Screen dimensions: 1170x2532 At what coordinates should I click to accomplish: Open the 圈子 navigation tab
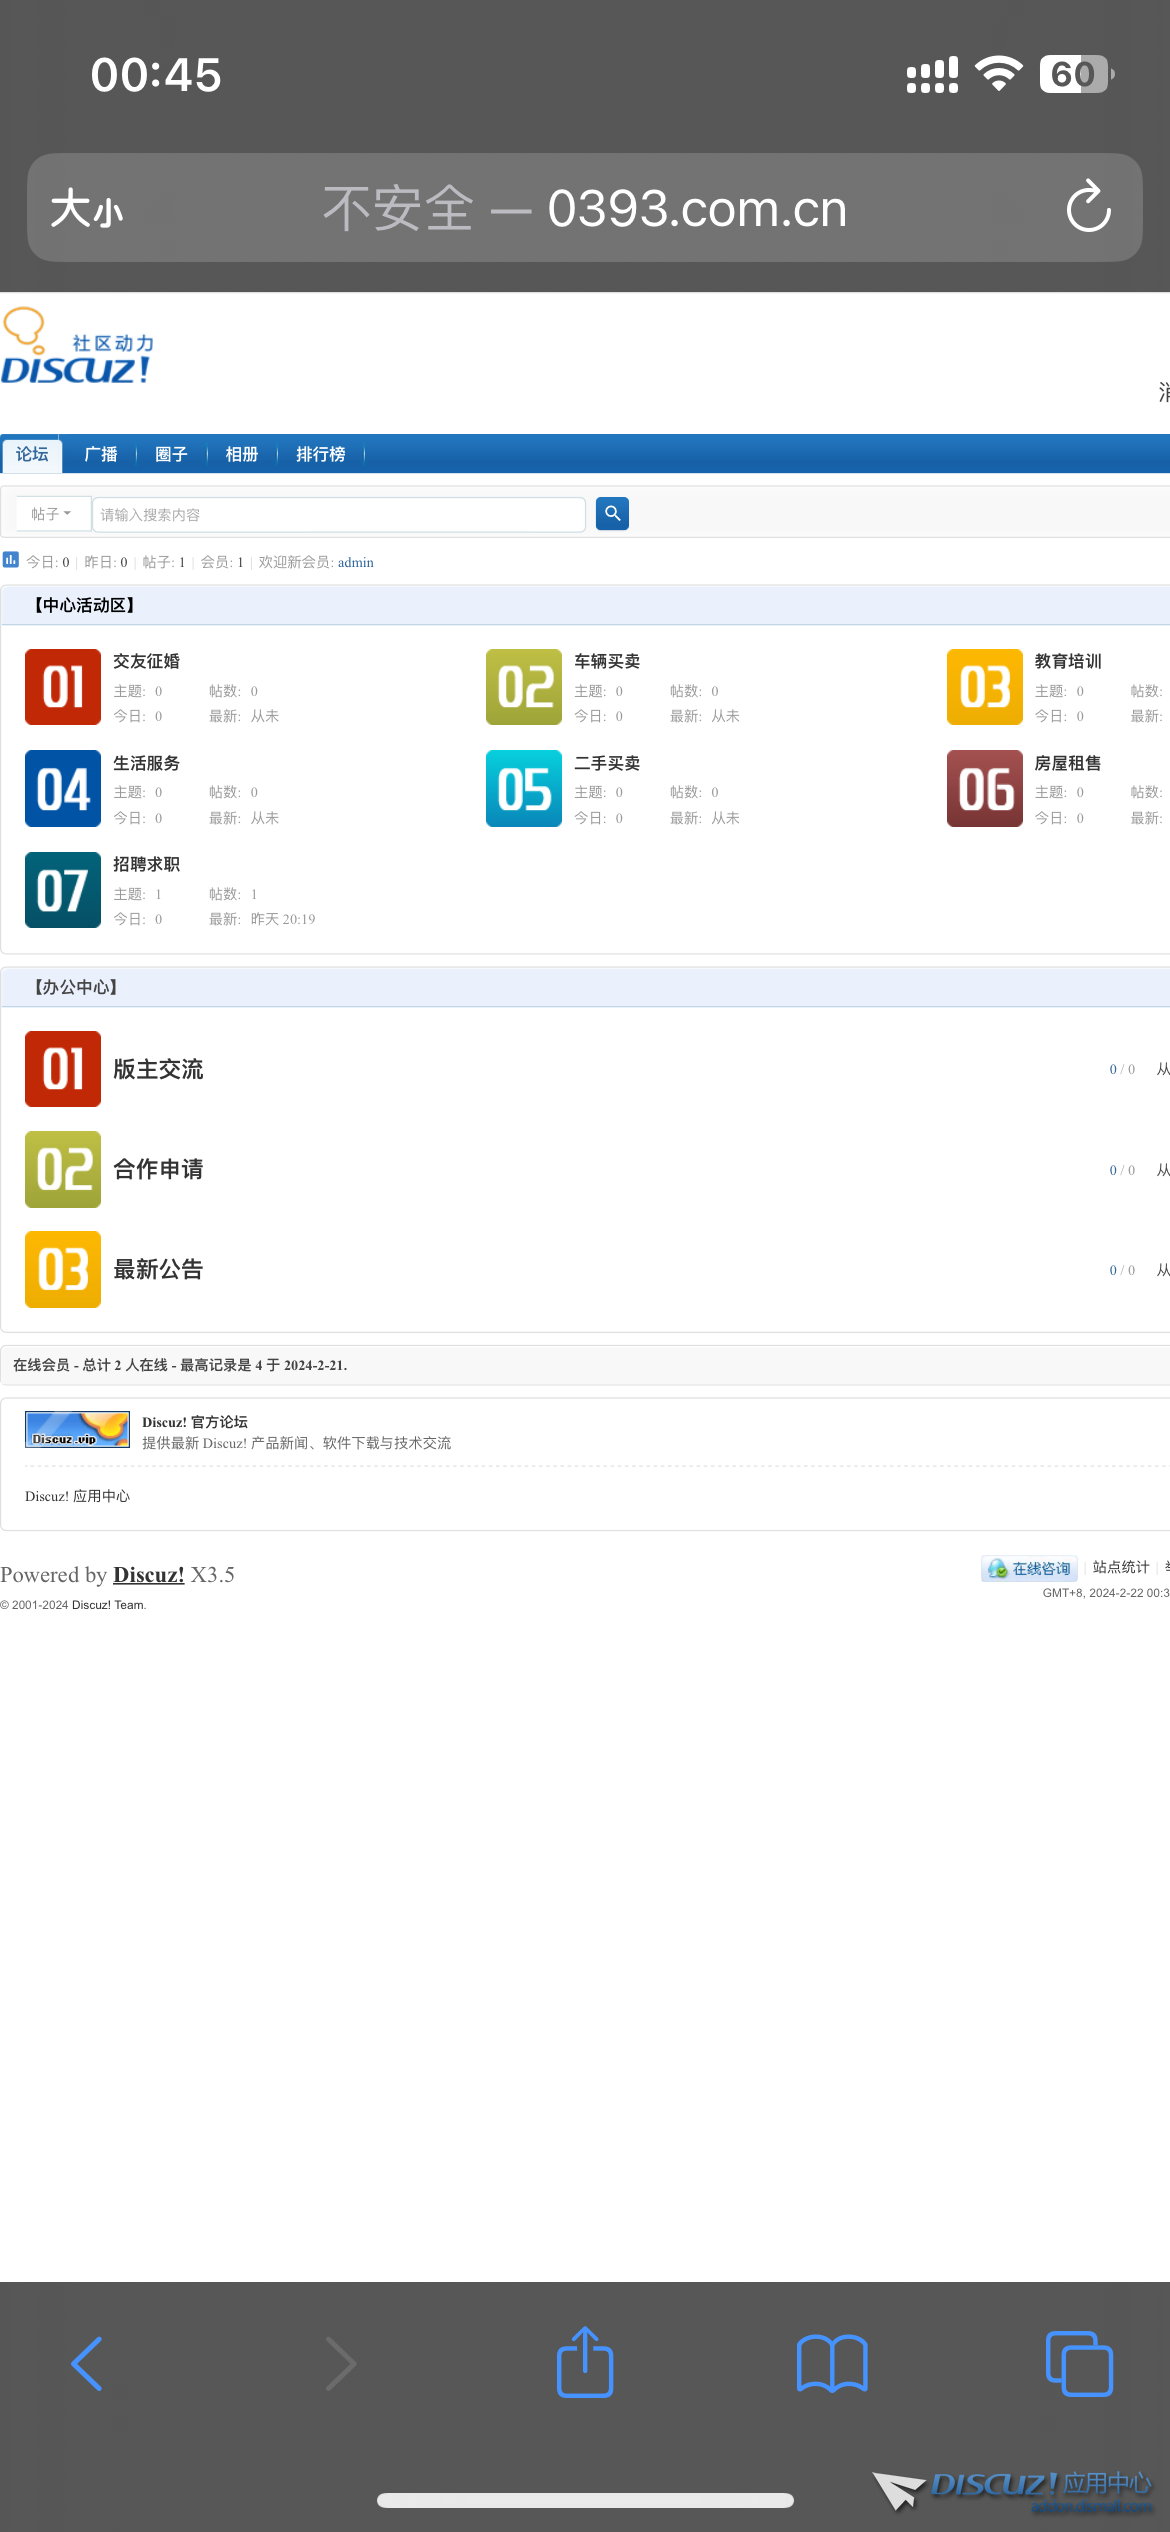click(171, 454)
